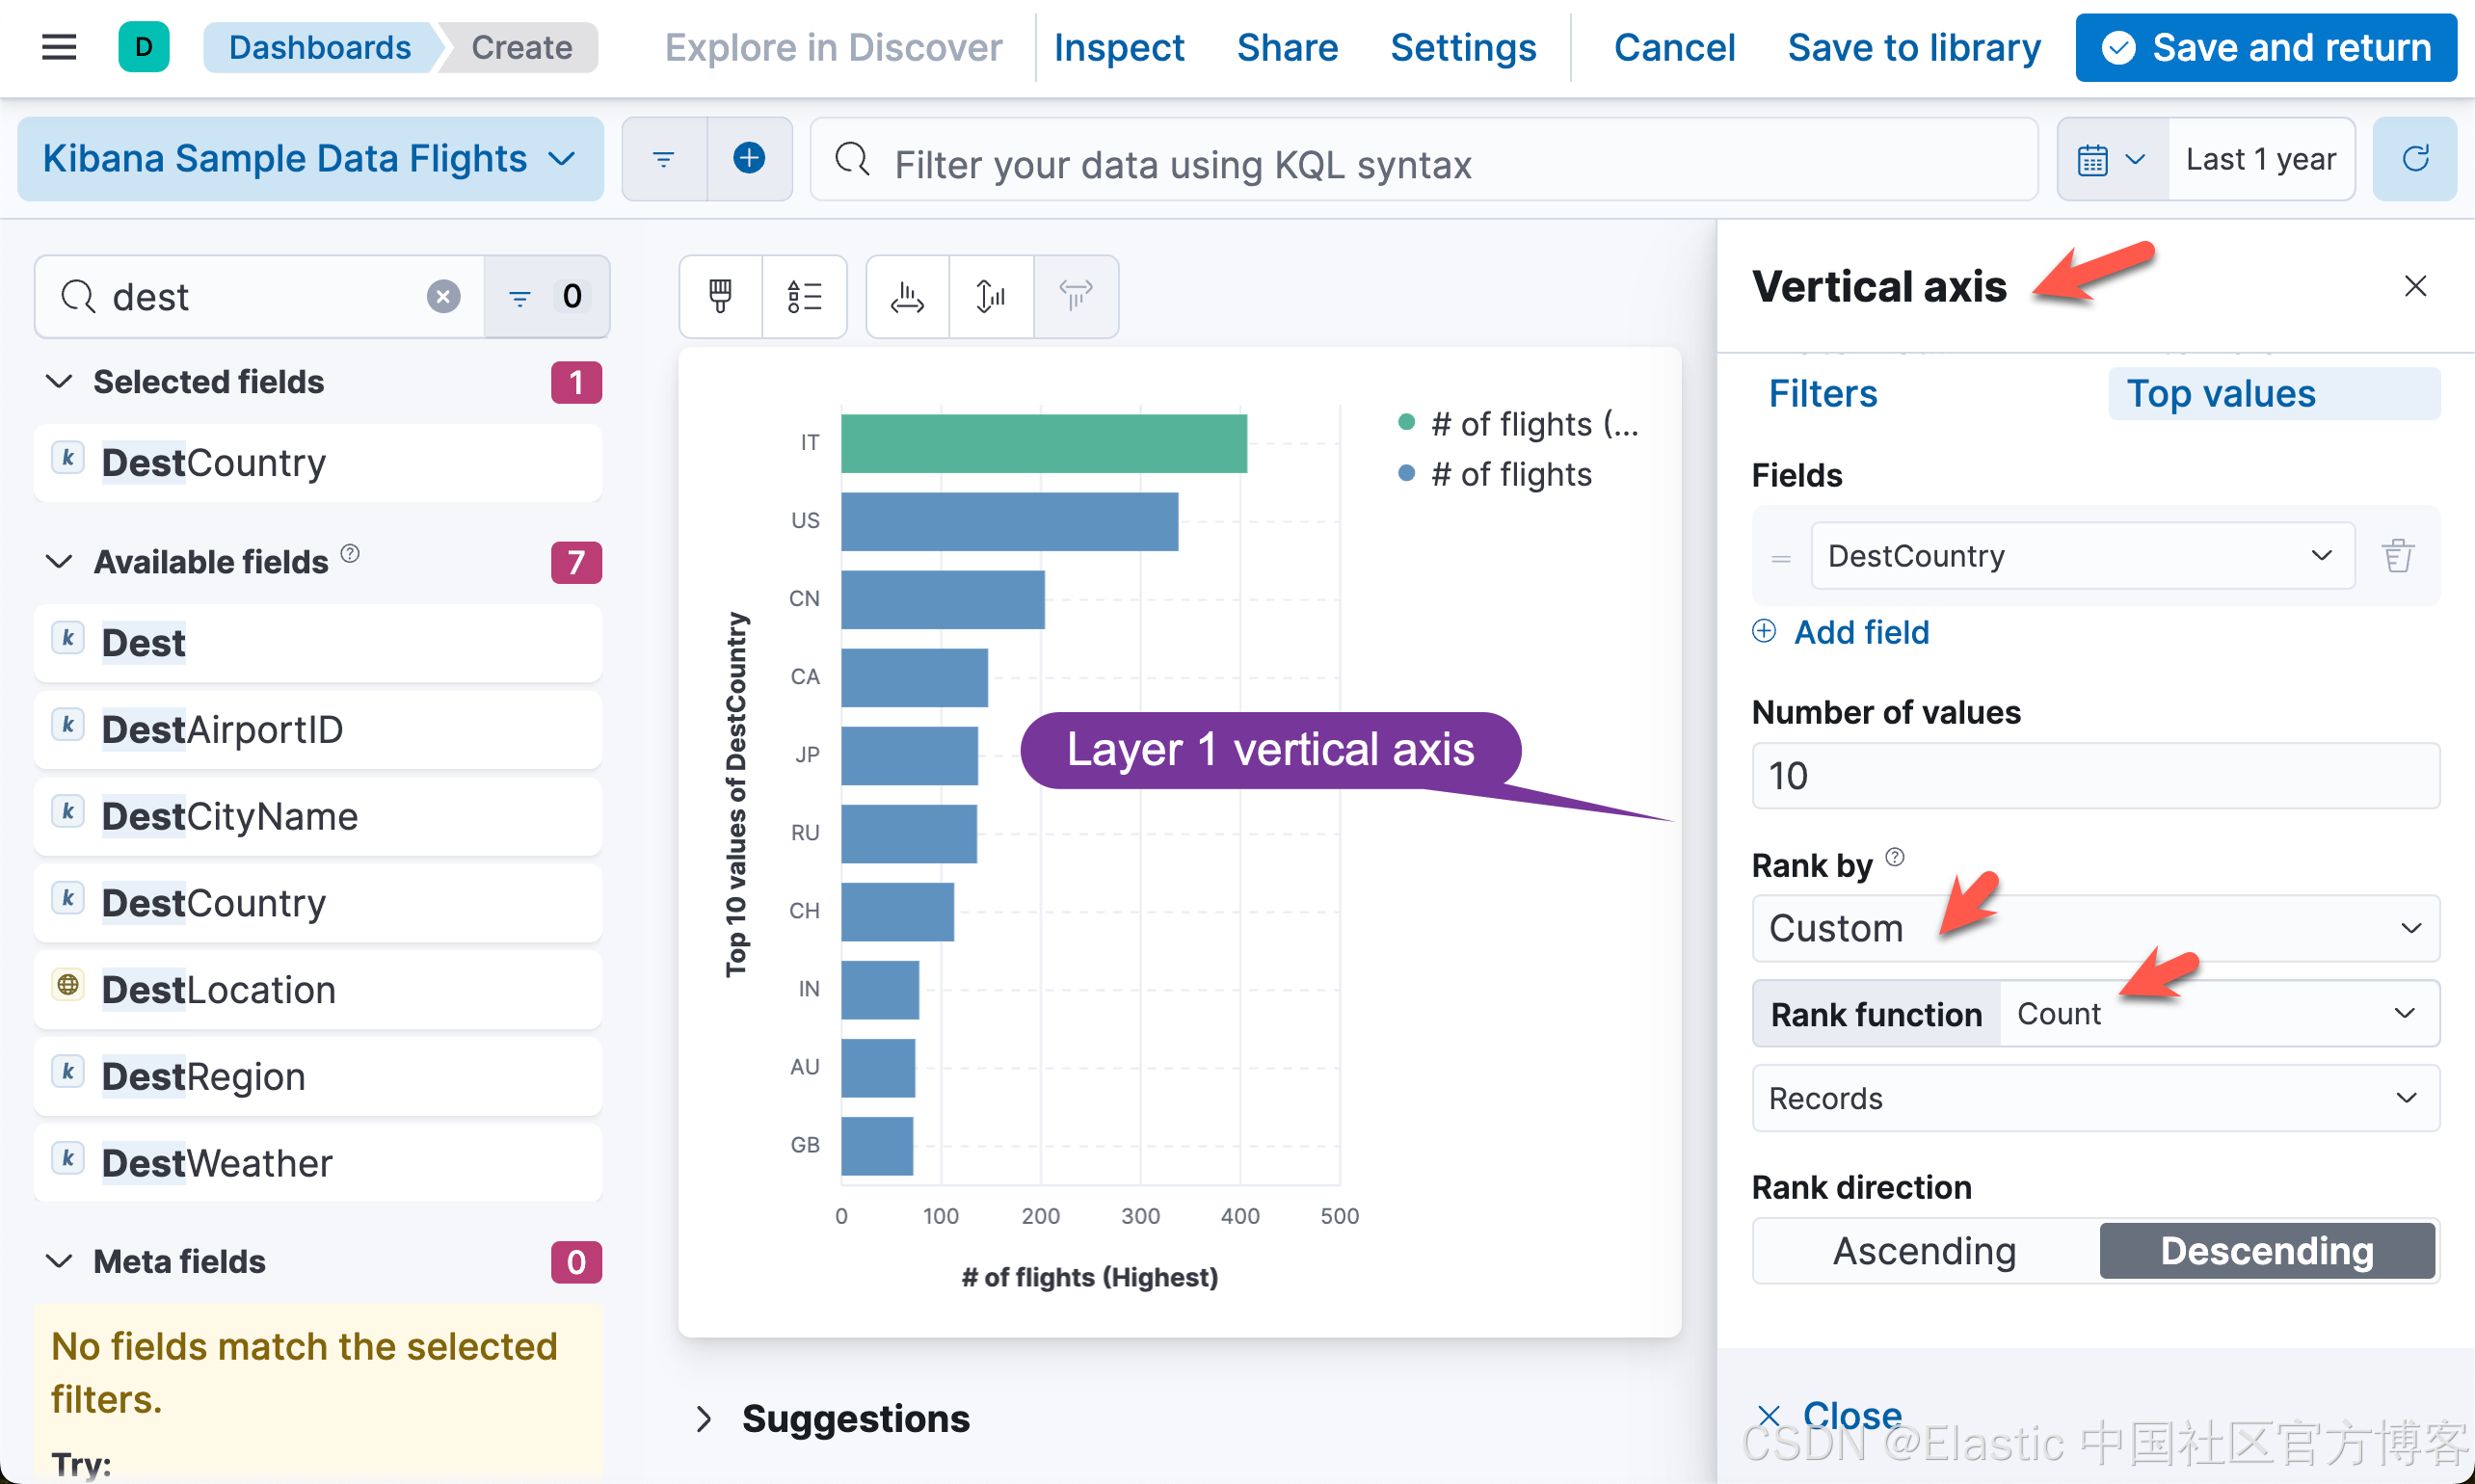Viewport: 2475px width, 1484px height.
Task: Select Ascending rank direction
Action: (x=1924, y=1250)
